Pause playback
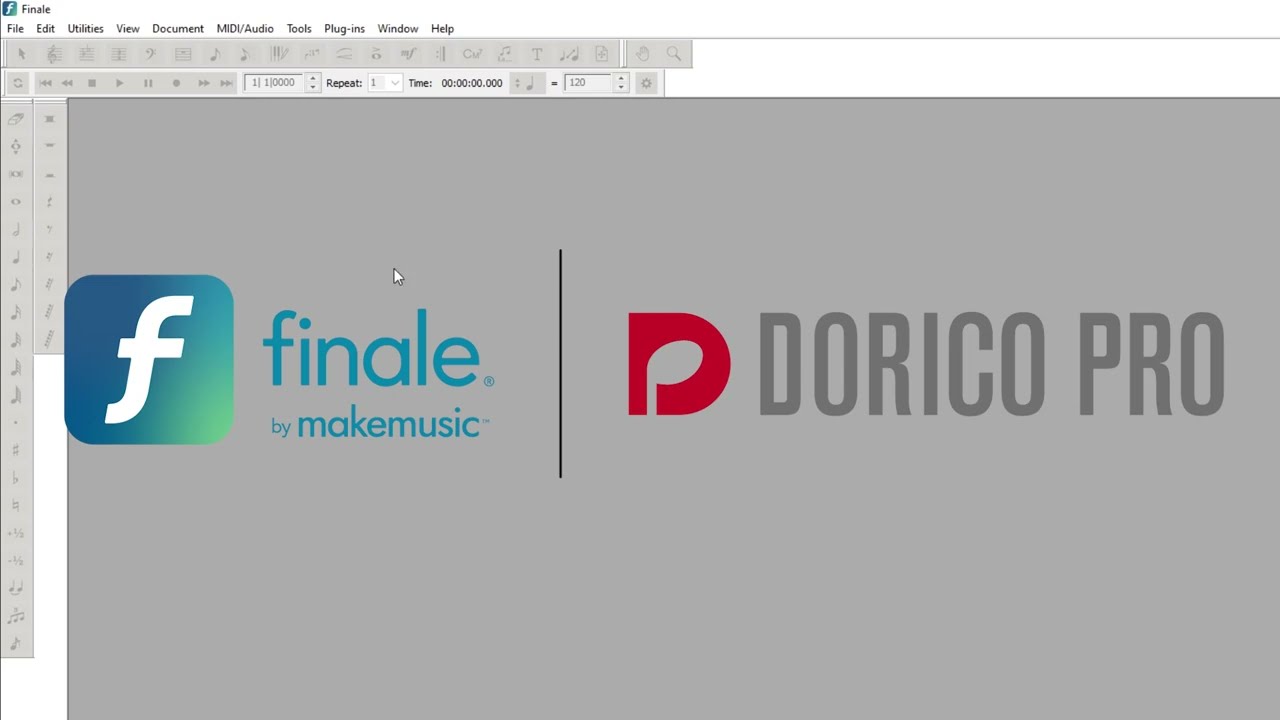 point(148,83)
